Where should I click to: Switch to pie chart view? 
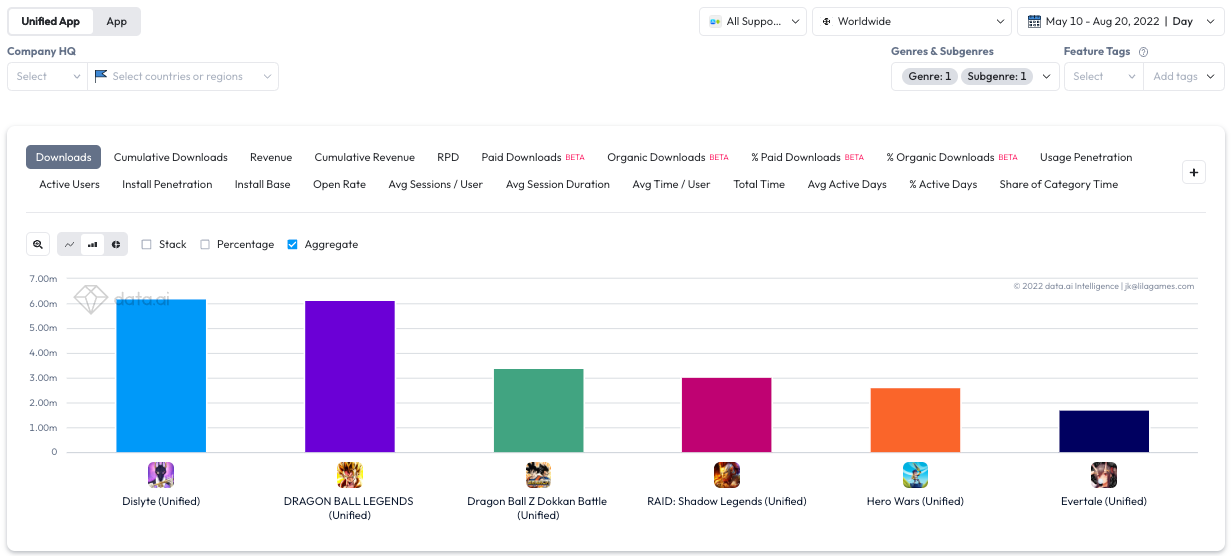pos(115,244)
